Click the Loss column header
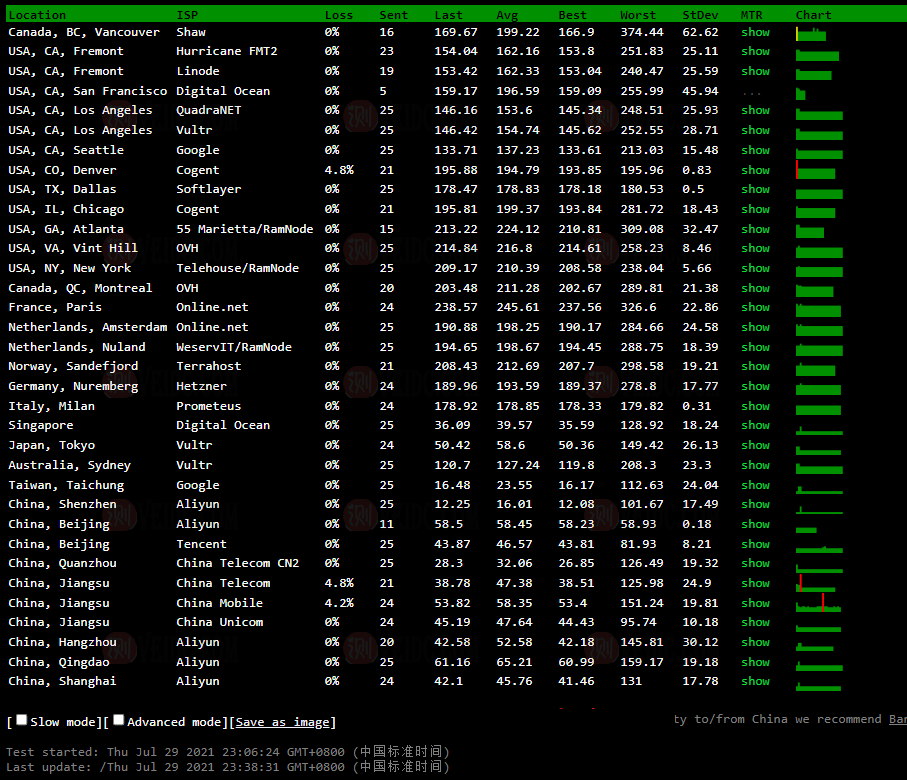The width and height of the screenshot is (907, 780). 338,15
